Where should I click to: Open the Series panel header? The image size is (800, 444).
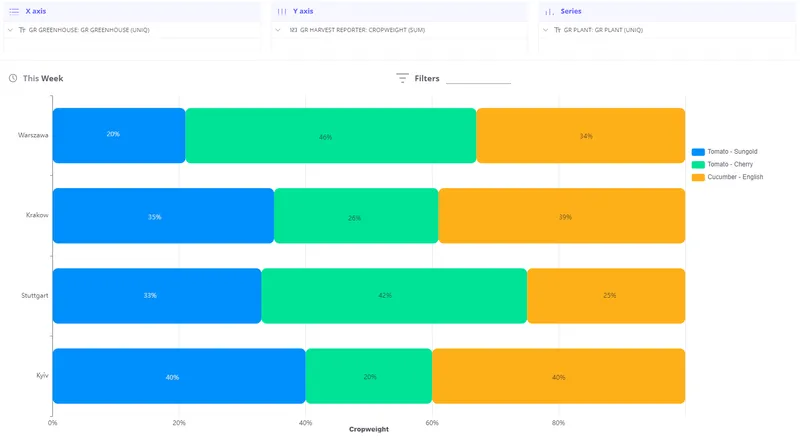[x=667, y=11]
